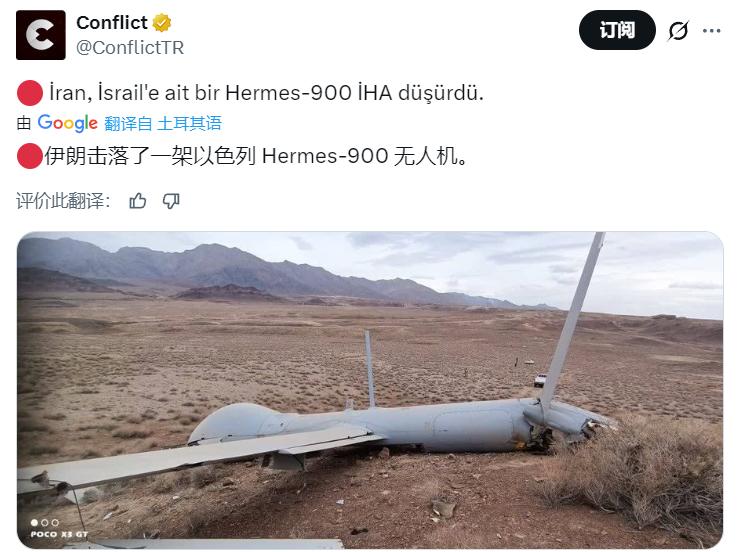The width and height of the screenshot is (743, 552).
Task: Click the Conflict profile avatar logo
Action: (41, 35)
